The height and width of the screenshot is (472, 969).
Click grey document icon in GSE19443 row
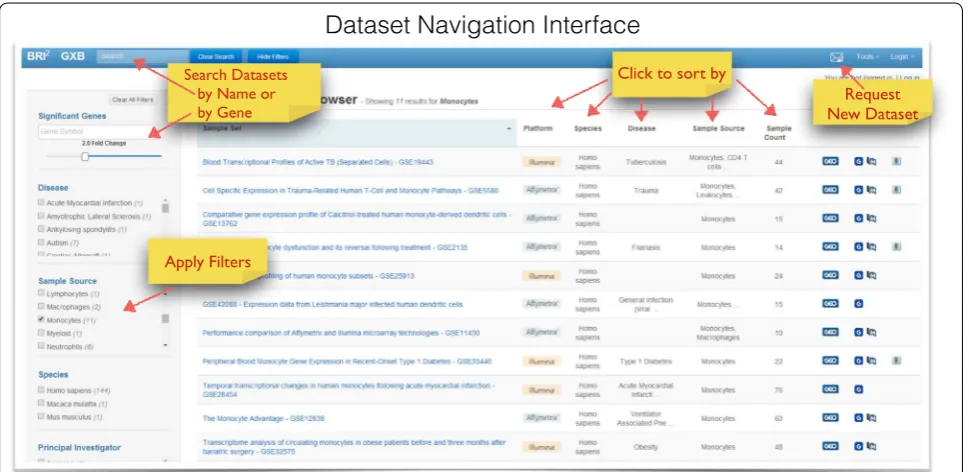pos(896,161)
